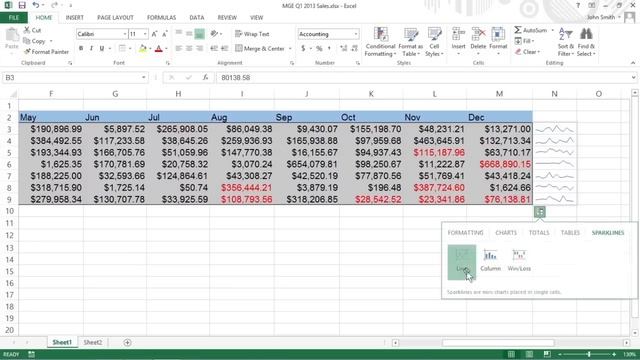640x360 pixels.
Task: Toggle Middle Align vertical alignment
Action: [189, 34]
